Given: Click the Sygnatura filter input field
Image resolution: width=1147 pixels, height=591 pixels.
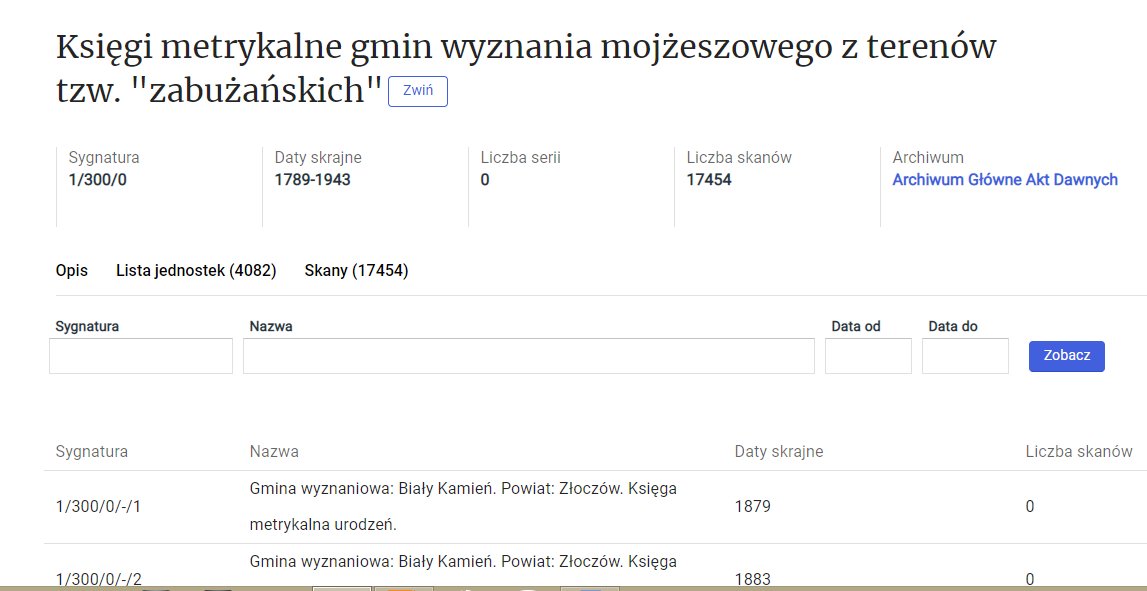Looking at the screenshot, I should 141,356.
